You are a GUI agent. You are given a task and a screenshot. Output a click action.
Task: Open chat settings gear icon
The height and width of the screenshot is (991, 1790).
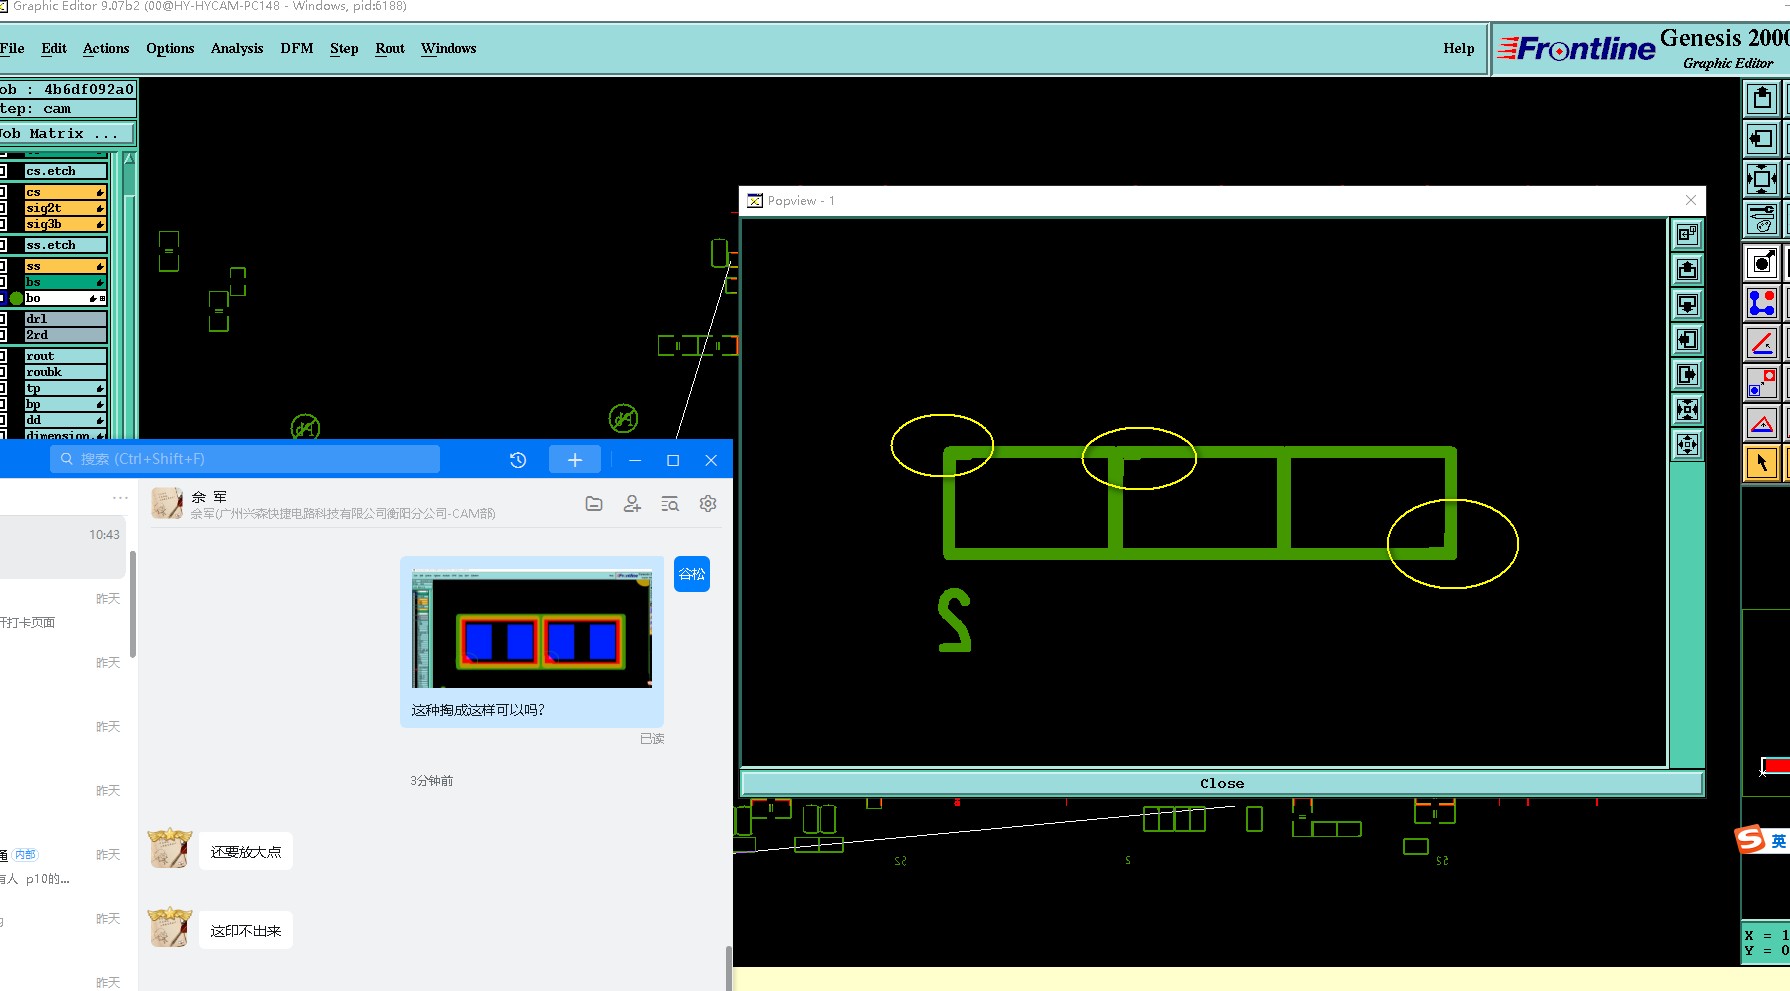(708, 504)
